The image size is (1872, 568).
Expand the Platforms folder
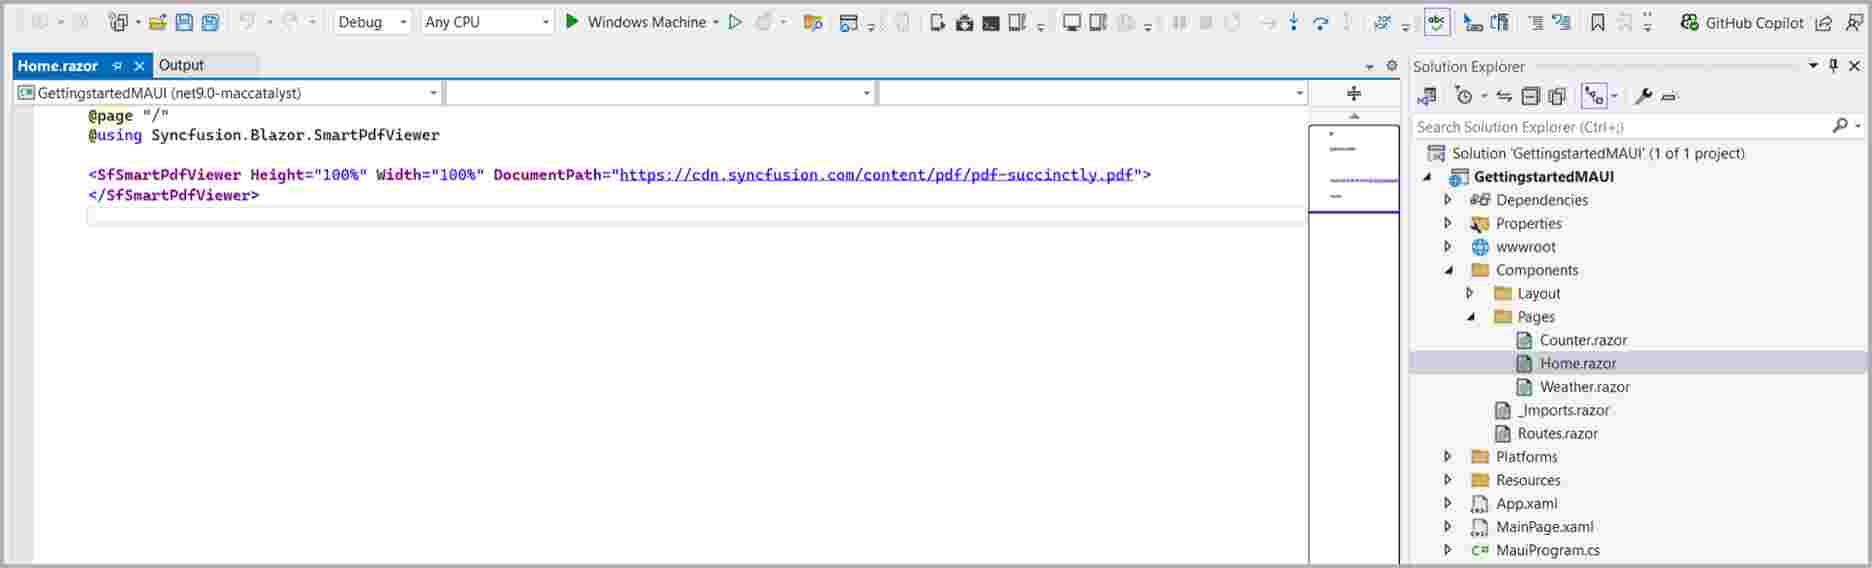(1447, 456)
